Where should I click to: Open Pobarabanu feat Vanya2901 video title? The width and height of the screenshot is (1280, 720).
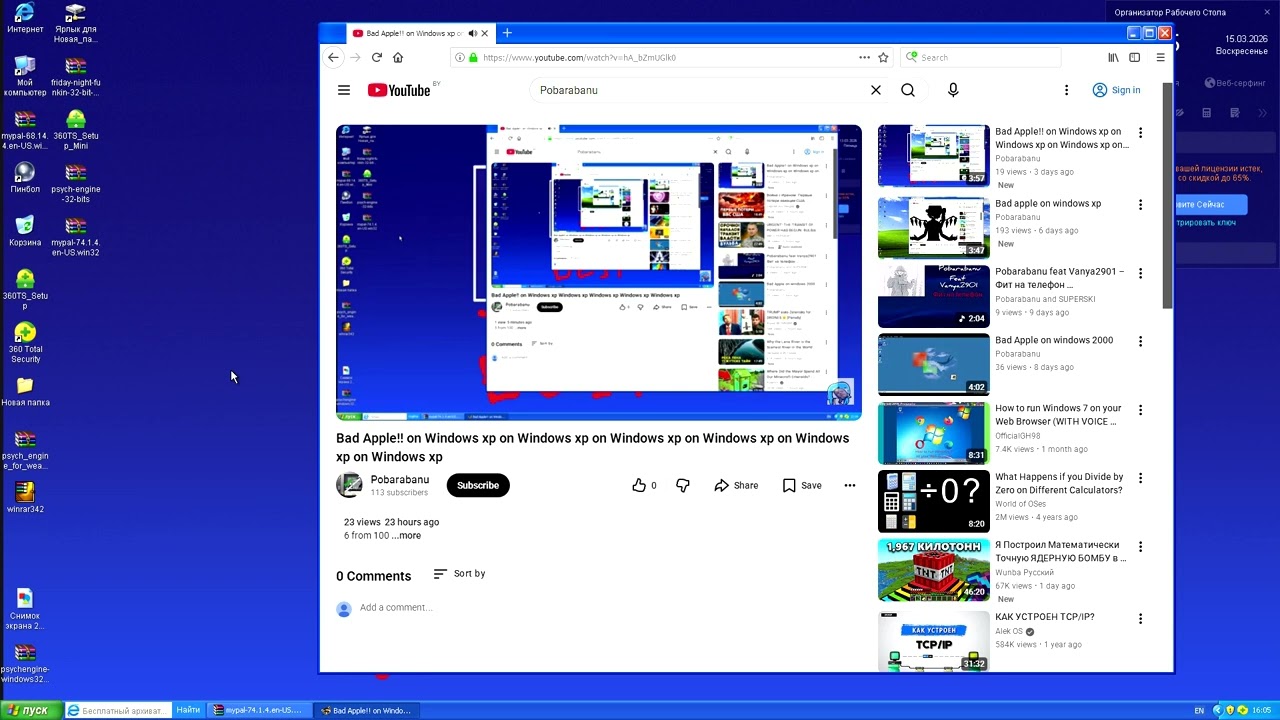[1059, 278]
